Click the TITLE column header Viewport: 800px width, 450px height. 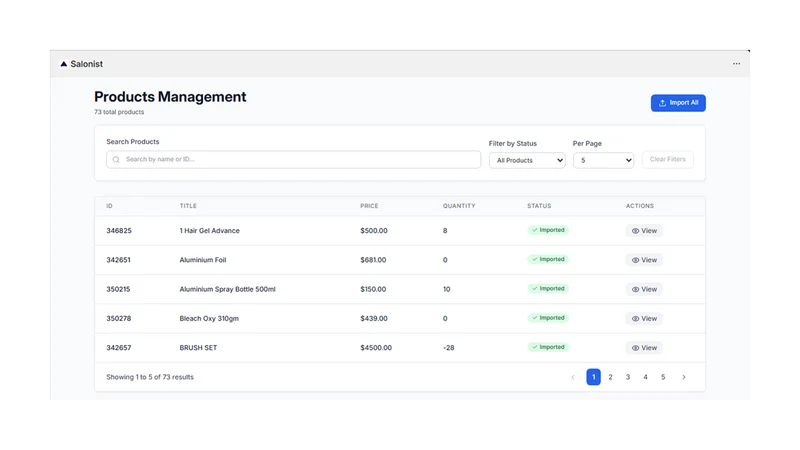[188, 206]
